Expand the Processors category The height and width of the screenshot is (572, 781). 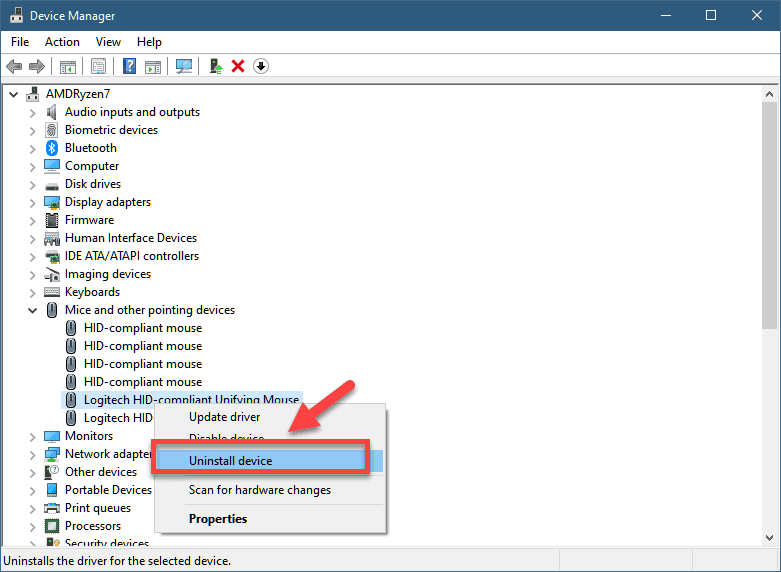click(x=32, y=527)
